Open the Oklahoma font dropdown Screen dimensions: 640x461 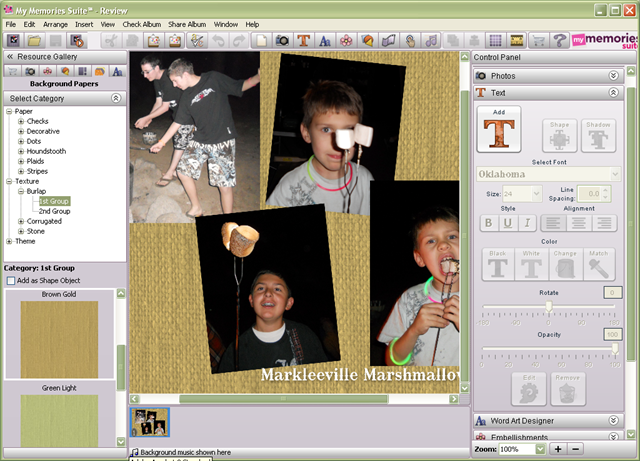tap(549, 174)
